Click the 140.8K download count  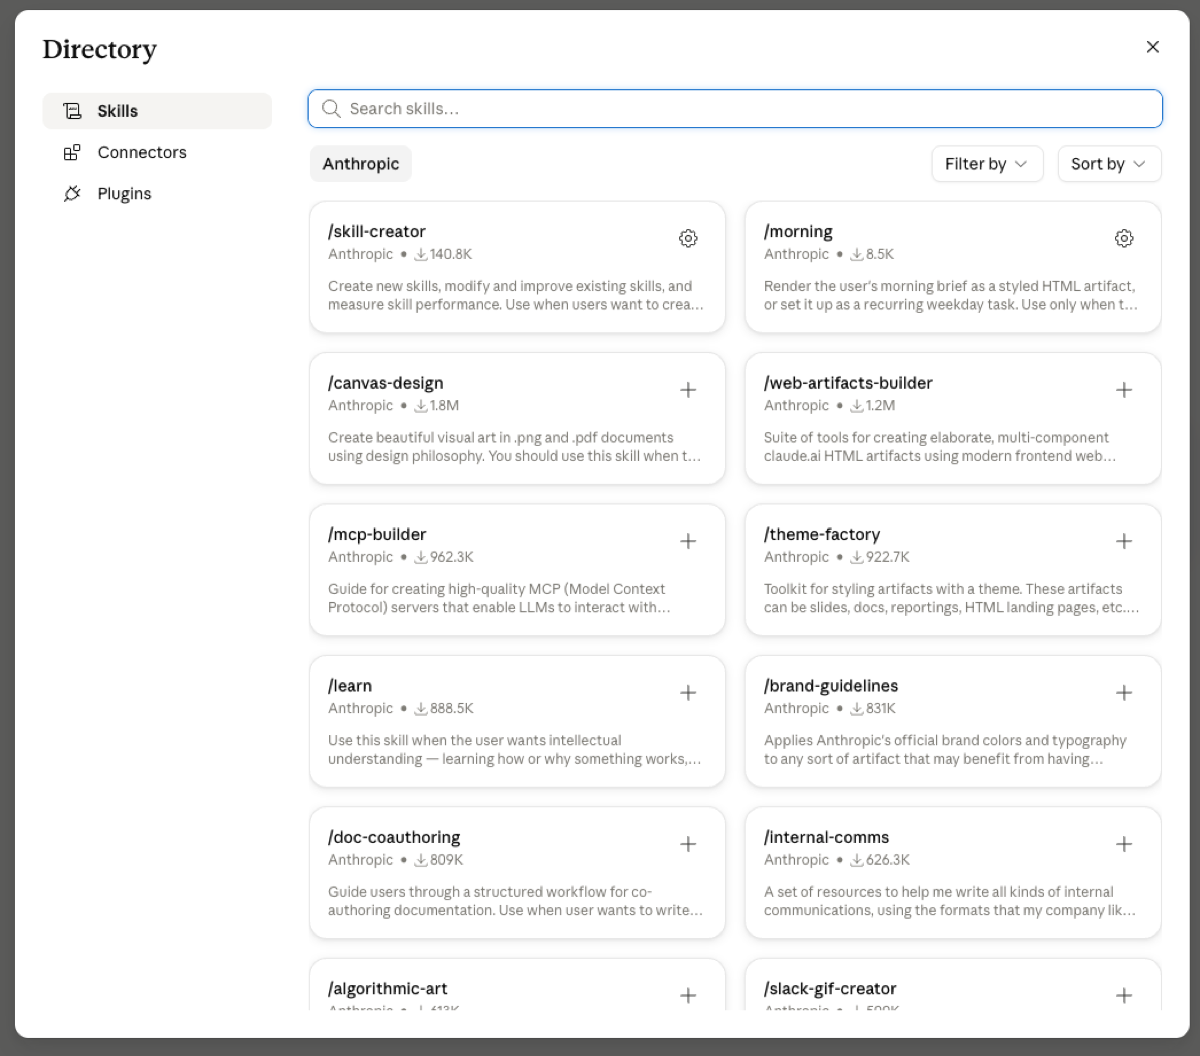tap(443, 255)
